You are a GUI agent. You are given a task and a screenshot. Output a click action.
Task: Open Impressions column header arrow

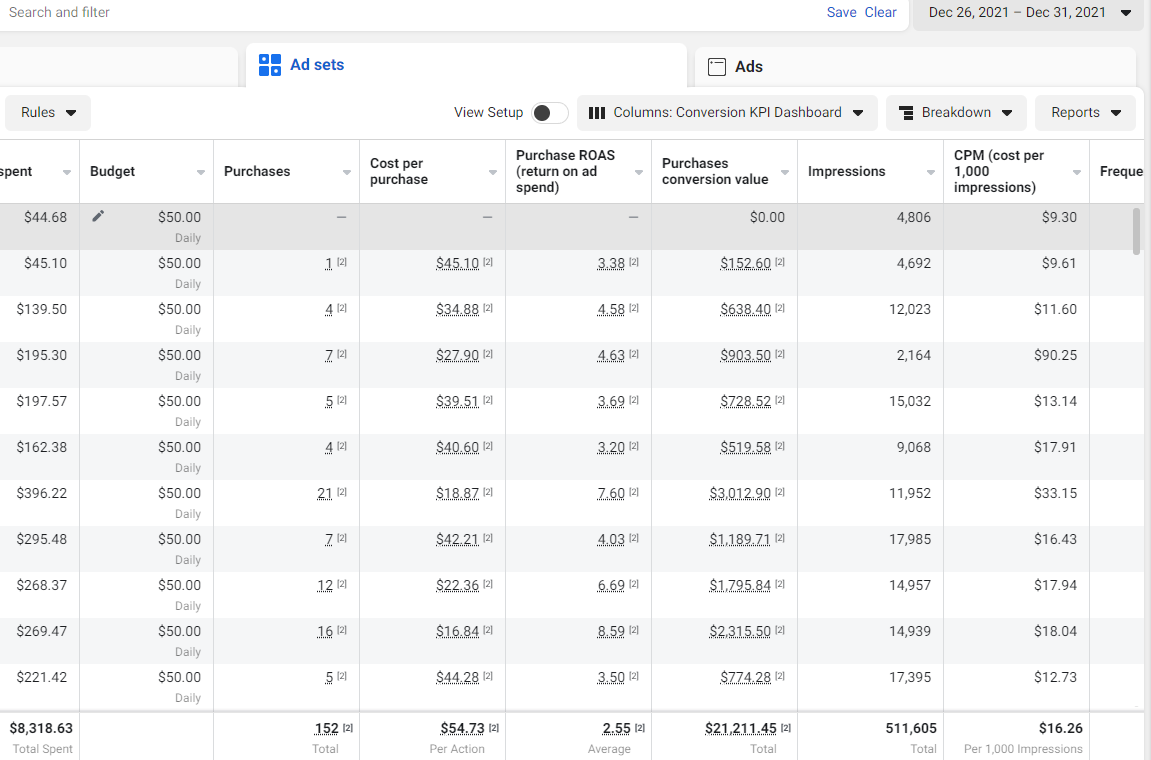click(x=931, y=173)
